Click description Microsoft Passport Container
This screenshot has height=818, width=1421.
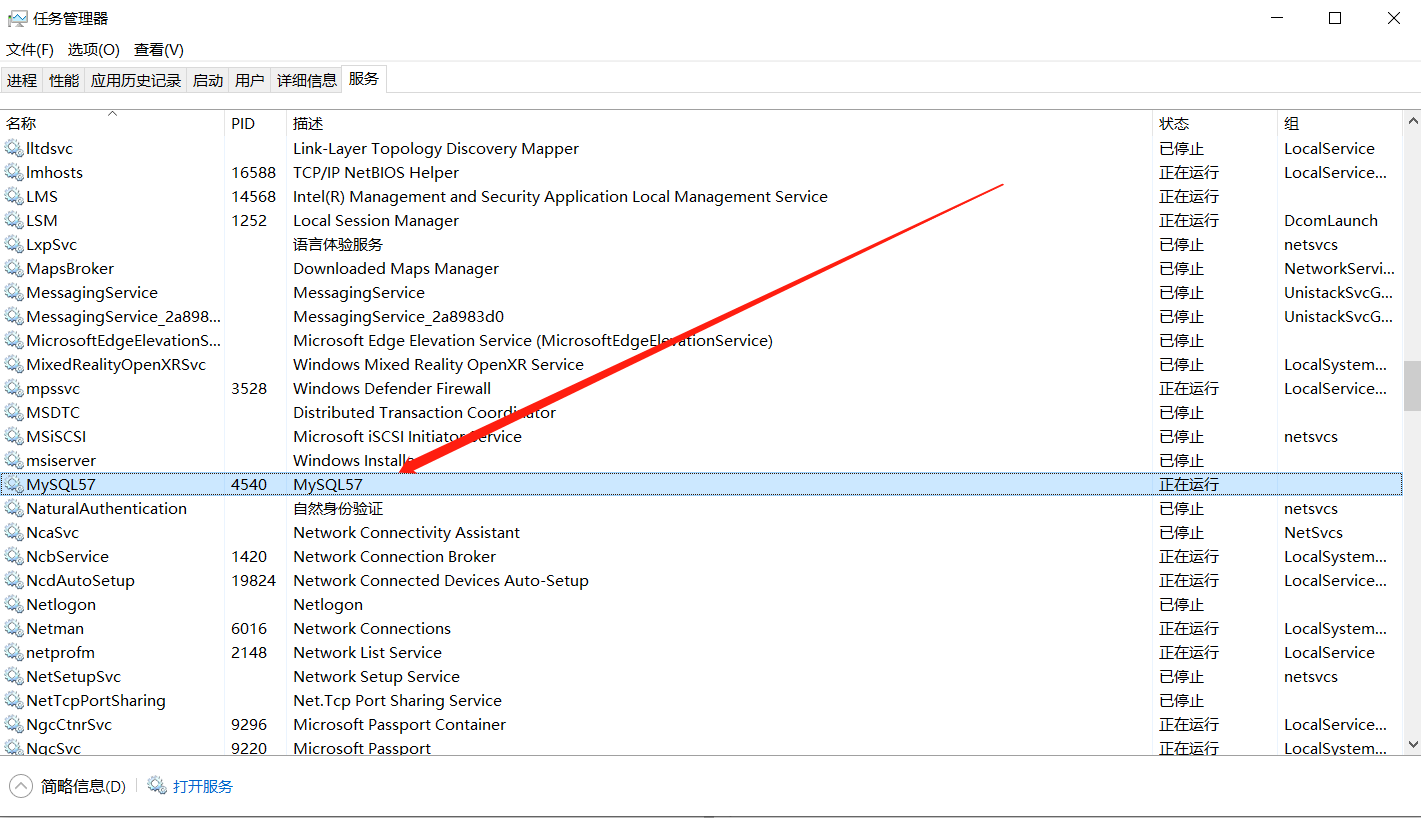tap(399, 724)
